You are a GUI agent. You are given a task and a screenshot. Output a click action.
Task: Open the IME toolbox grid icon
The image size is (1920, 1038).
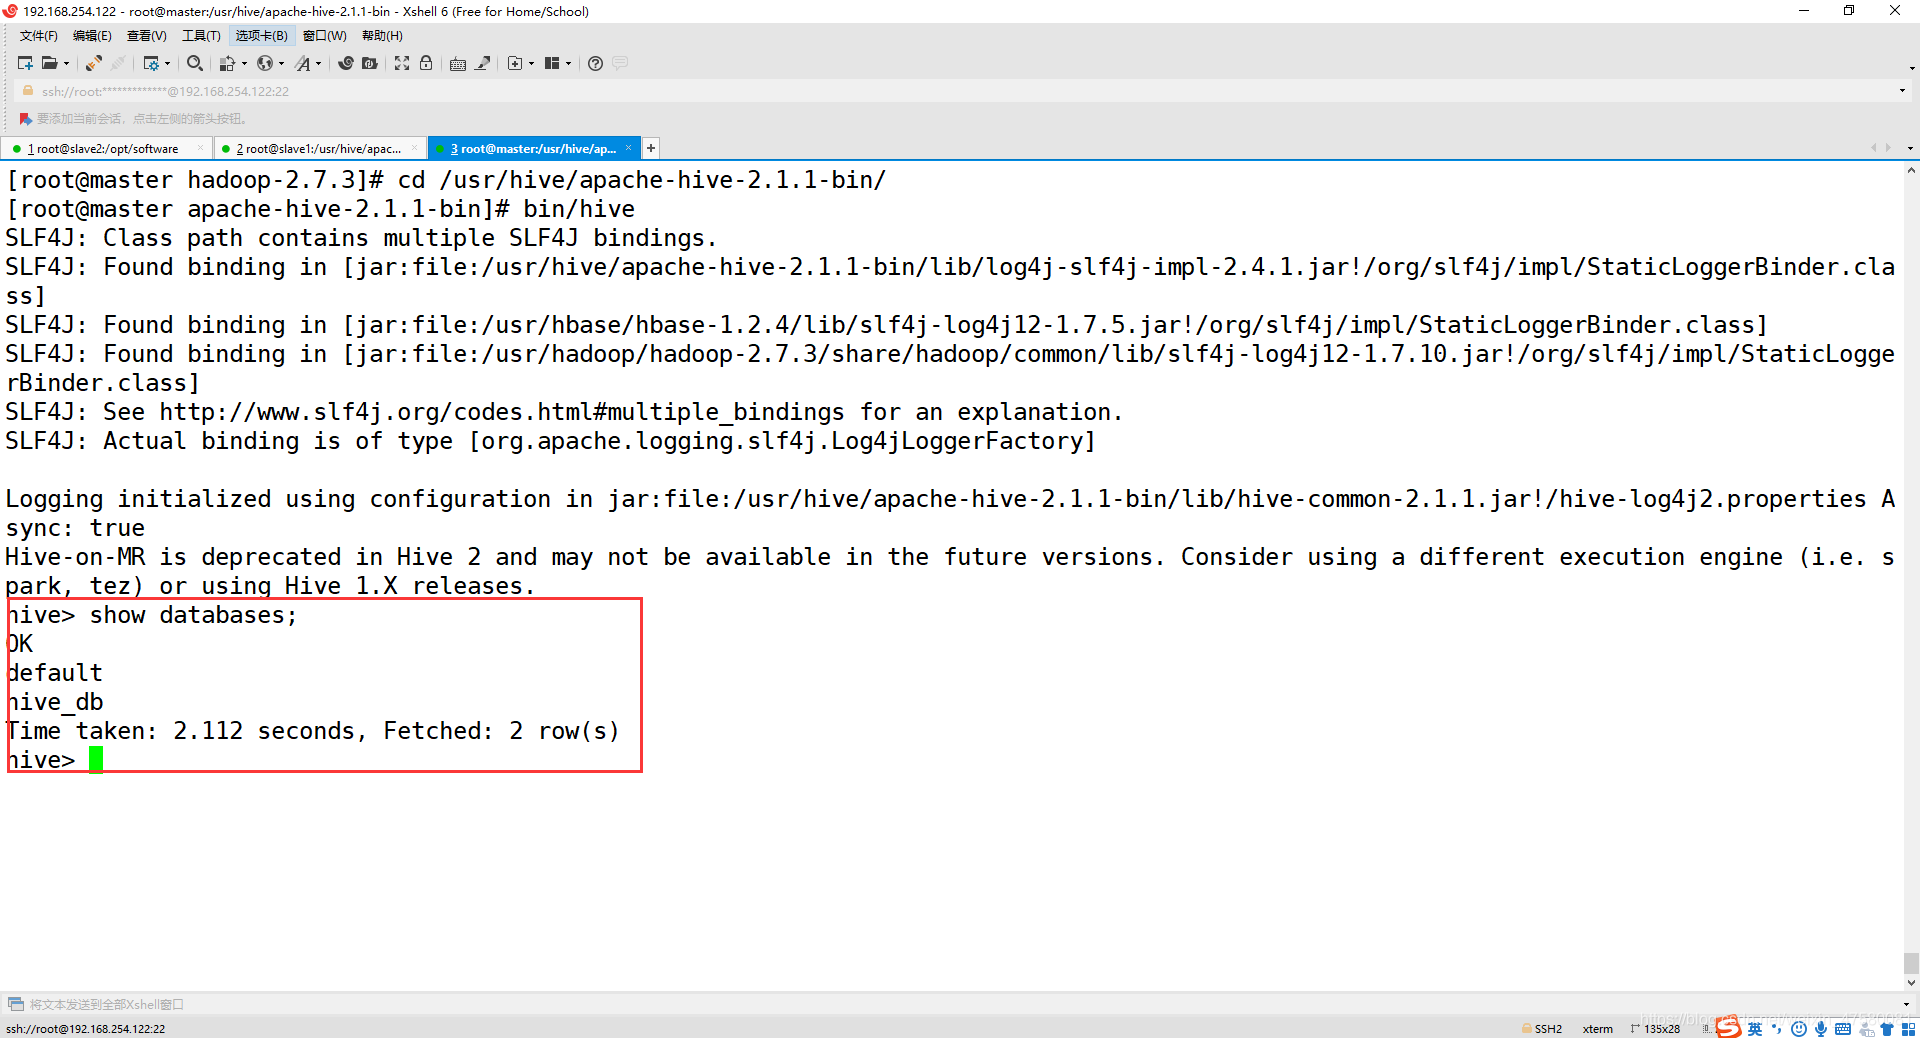click(x=1908, y=1029)
